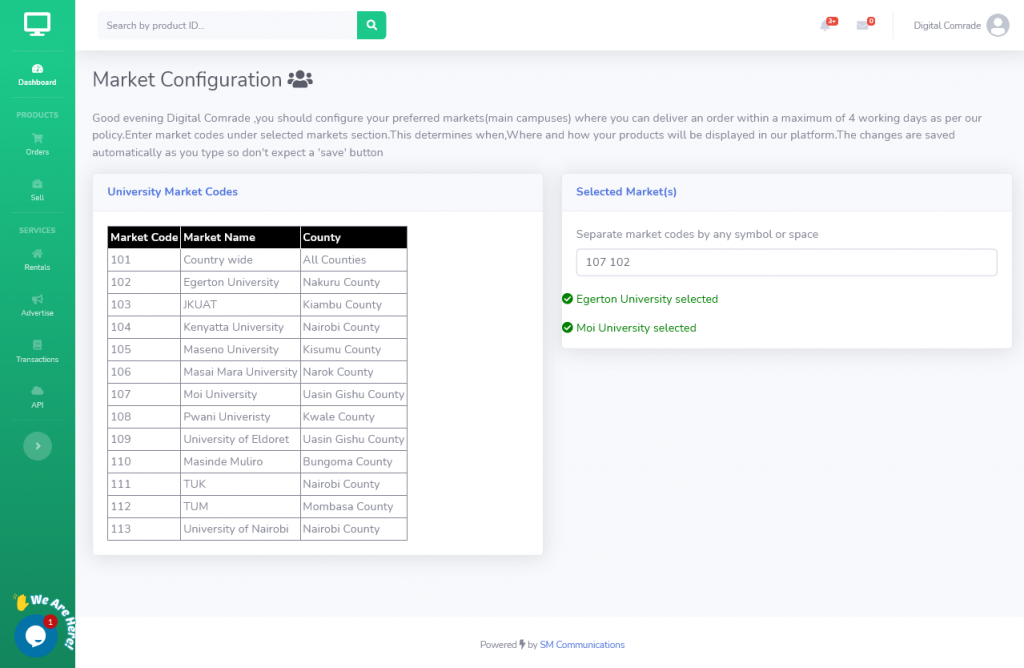
Task: Click the Market Code column header
Action: tap(144, 237)
